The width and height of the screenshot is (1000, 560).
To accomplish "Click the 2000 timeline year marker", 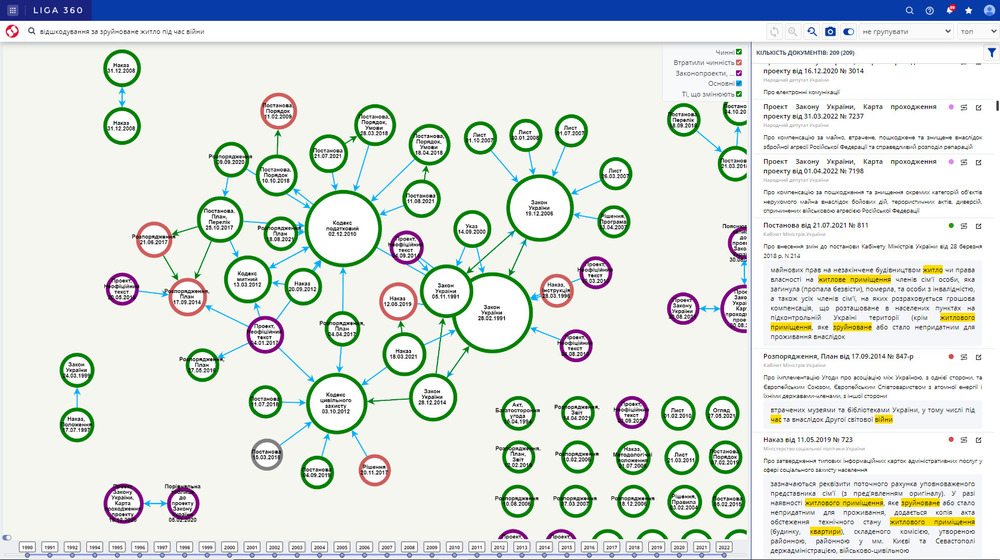I will (230, 547).
